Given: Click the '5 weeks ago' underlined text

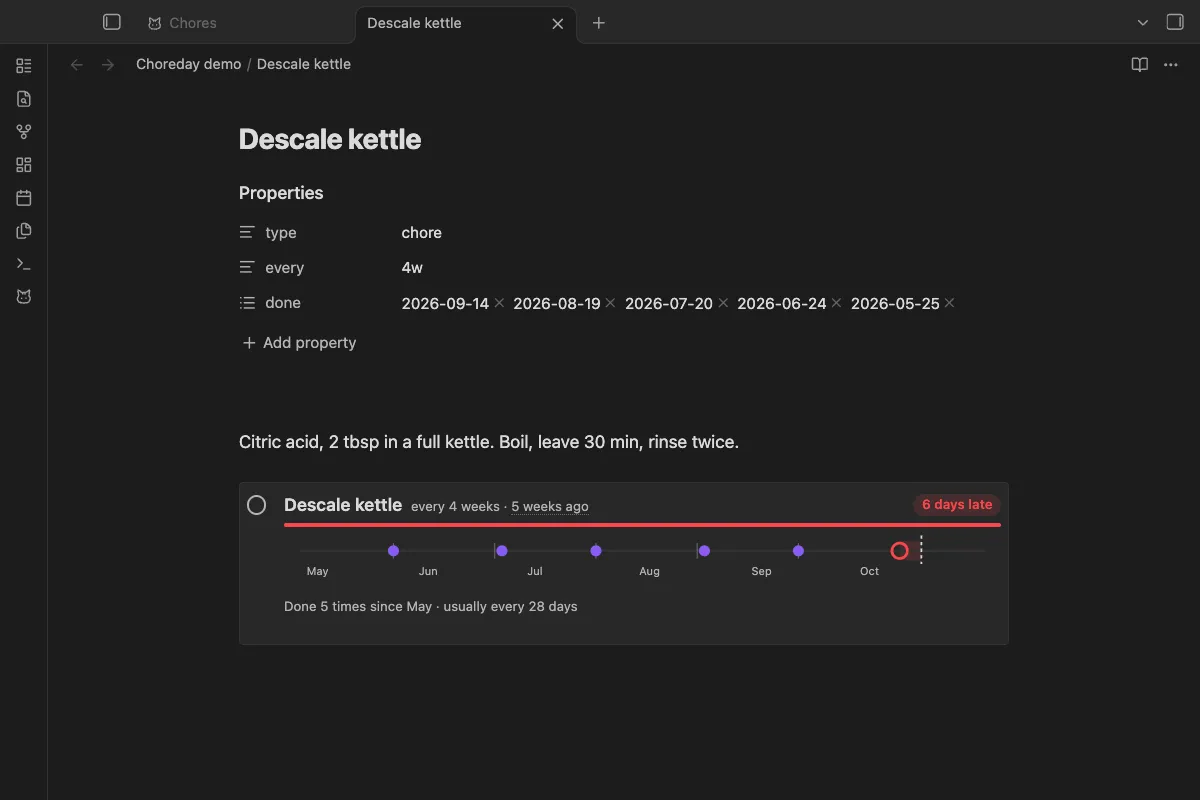Looking at the screenshot, I should [x=550, y=506].
